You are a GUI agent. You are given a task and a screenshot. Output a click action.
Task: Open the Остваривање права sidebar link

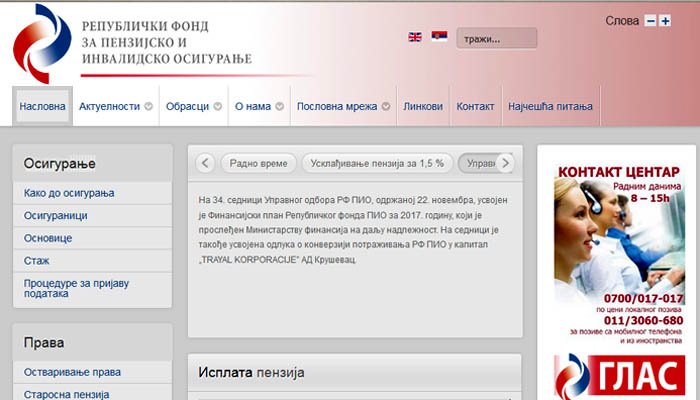pos(73,372)
